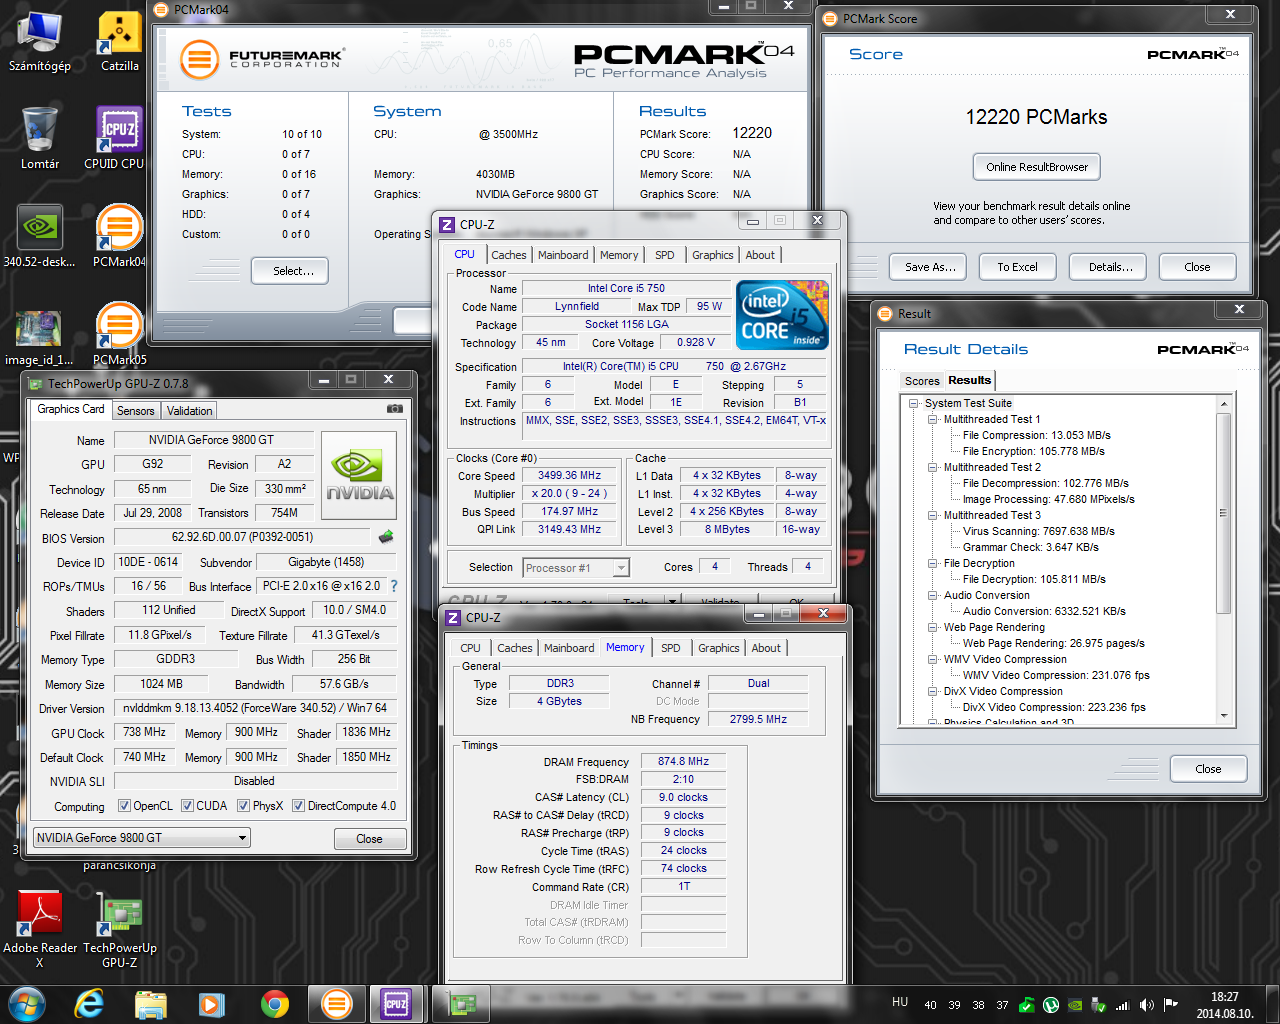The width and height of the screenshot is (1280, 1024).
Task: Click the Online ResultBrowser button
Action: [1037, 167]
